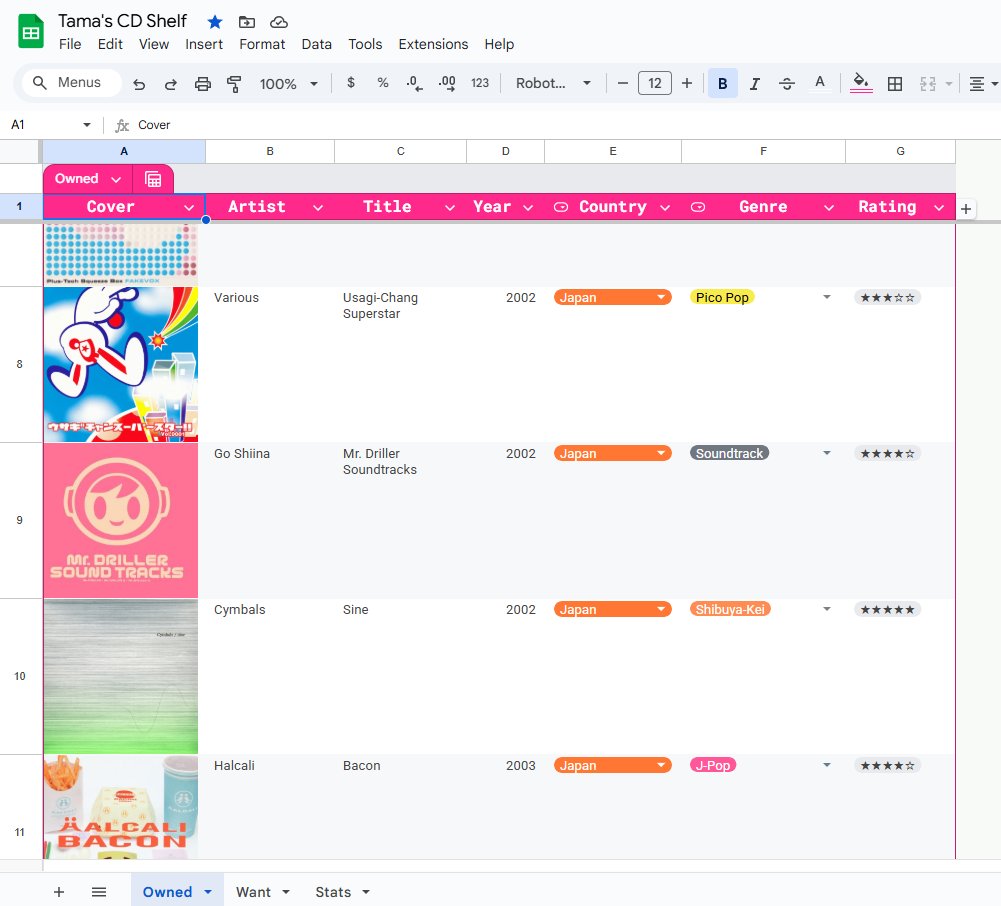
Task: Switch to the Want sheet tab
Action: click(x=253, y=892)
